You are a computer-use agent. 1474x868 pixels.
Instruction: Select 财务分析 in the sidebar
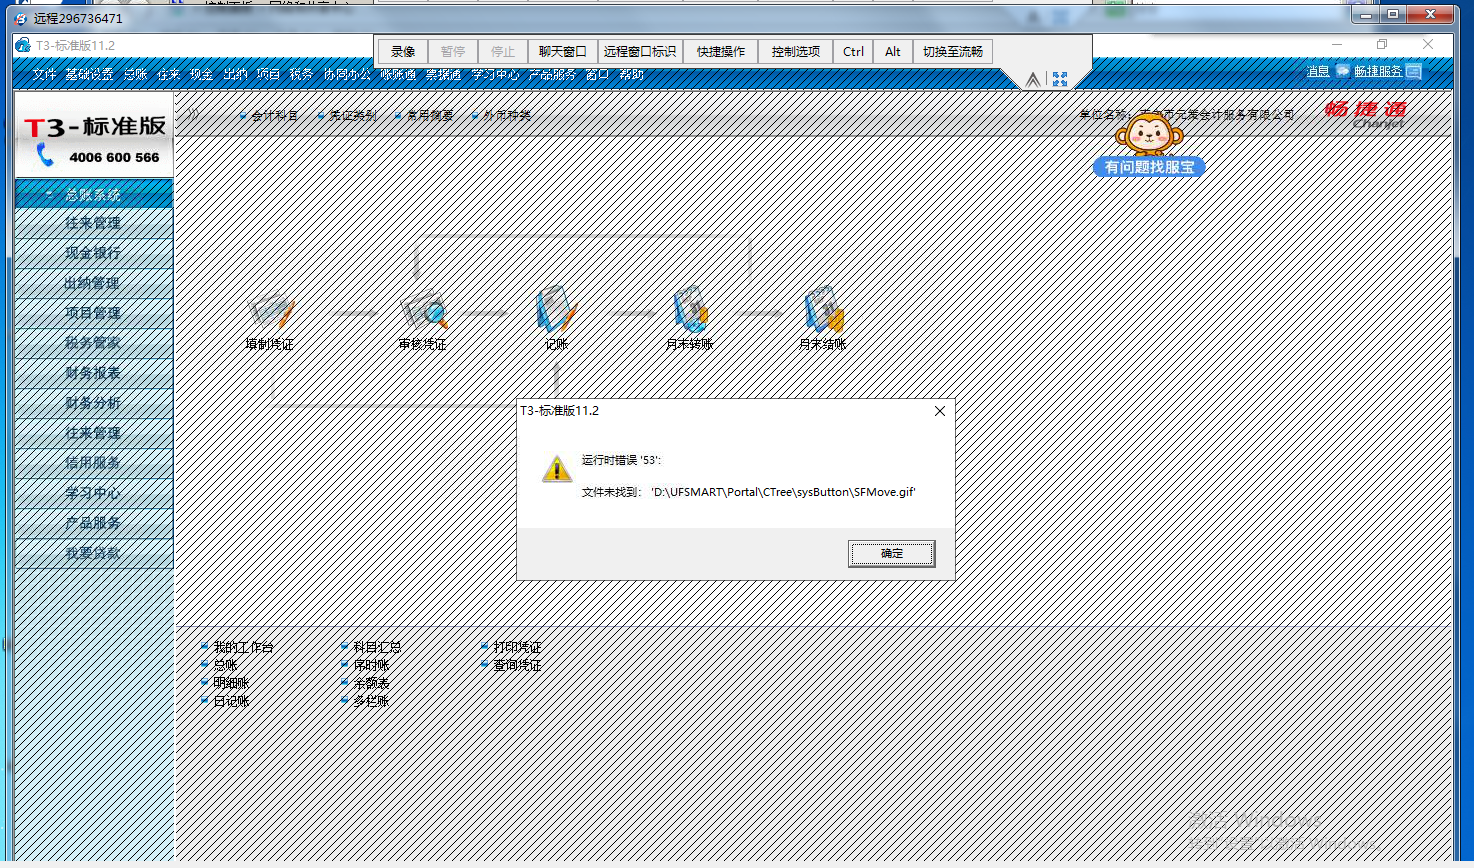[x=94, y=403]
